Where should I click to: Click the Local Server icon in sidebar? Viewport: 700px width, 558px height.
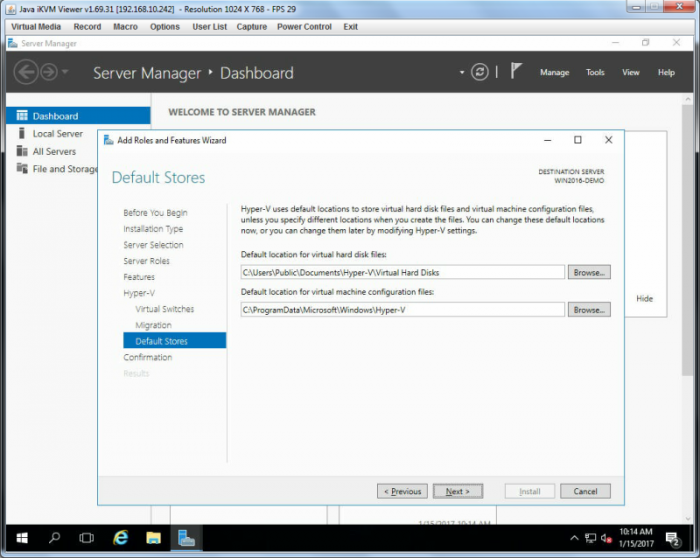tap(21, 133)
